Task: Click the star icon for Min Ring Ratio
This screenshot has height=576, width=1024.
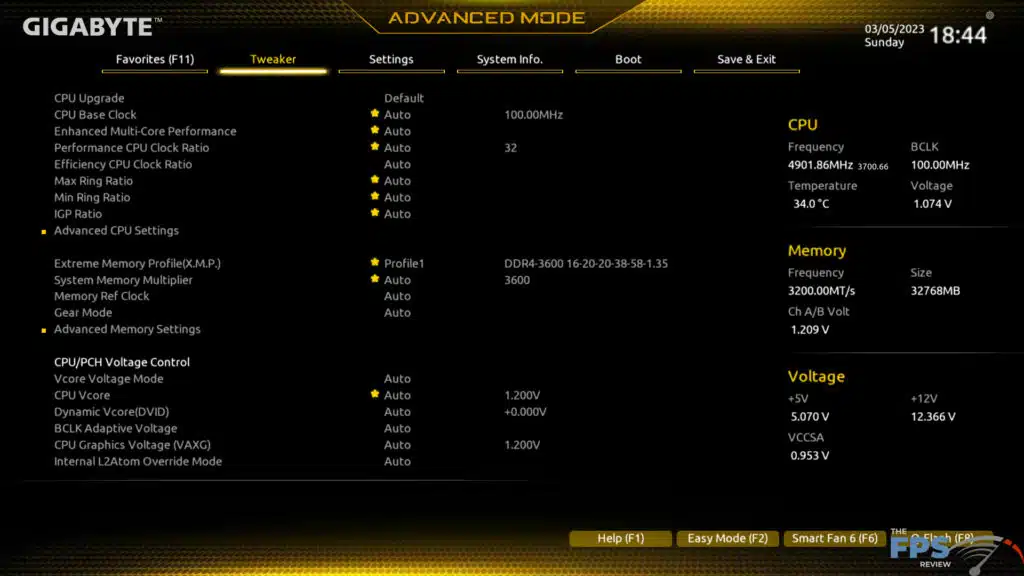Action: (375, 196)
